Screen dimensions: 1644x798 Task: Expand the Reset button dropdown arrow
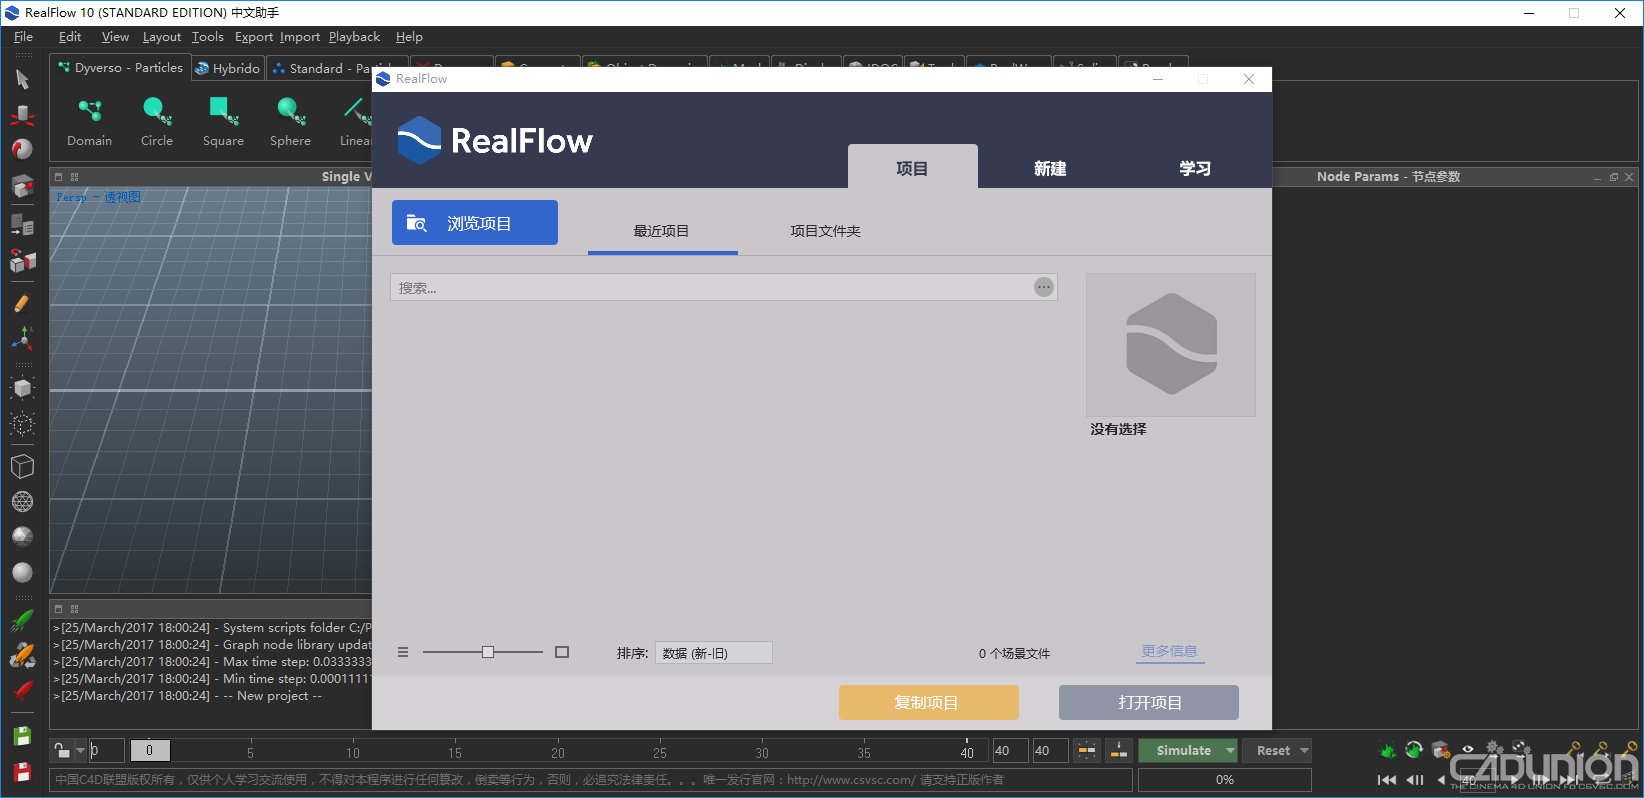coord(1304,750)
